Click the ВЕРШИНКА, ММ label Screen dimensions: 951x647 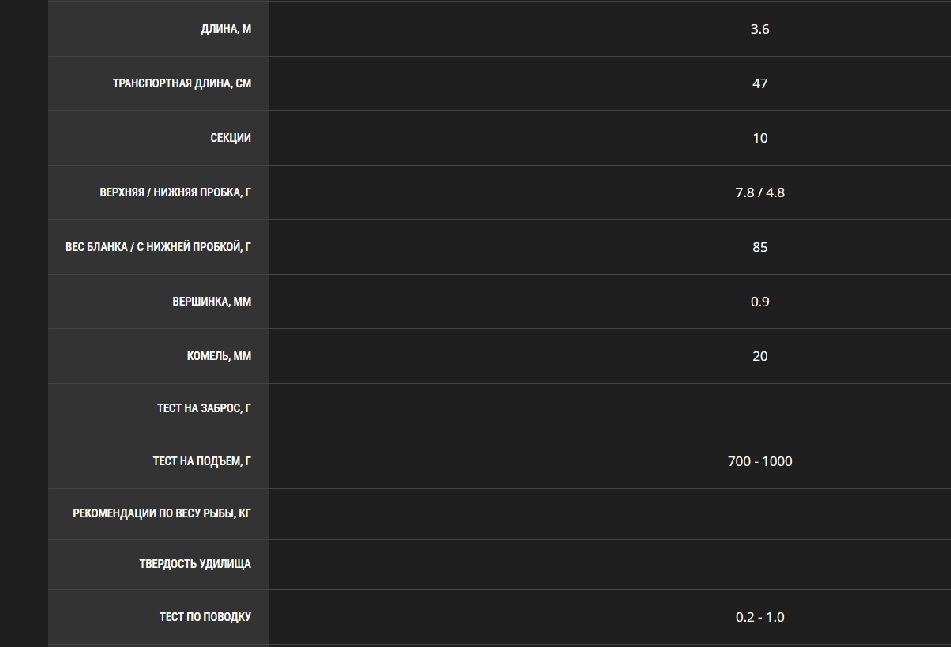(212, 301)
